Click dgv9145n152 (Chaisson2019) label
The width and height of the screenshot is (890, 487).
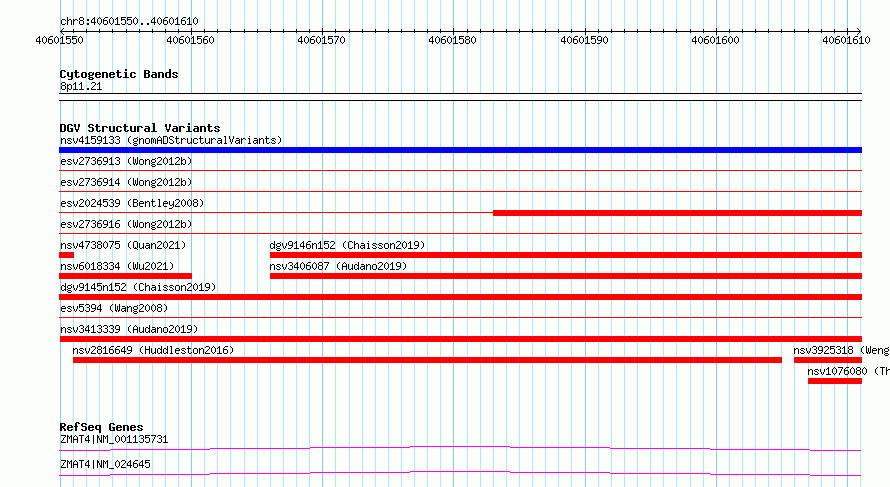point(138,287)
